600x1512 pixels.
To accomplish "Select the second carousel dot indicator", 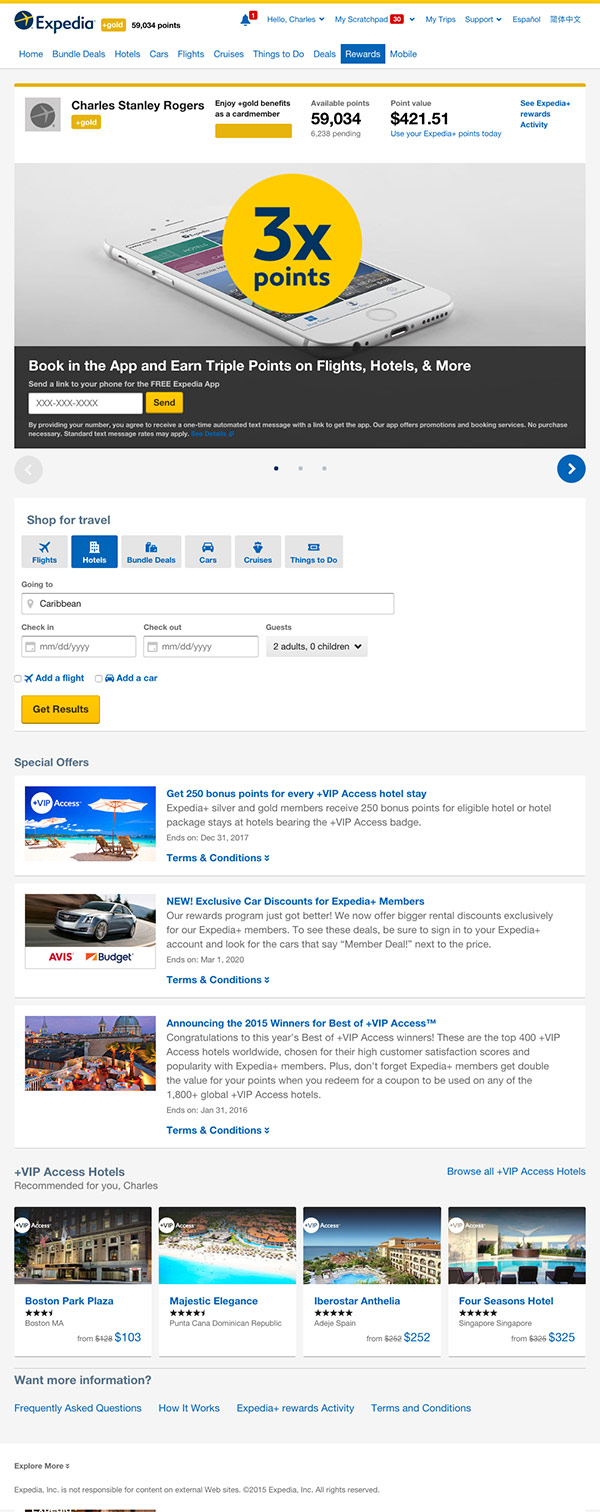I will [300, 468].
